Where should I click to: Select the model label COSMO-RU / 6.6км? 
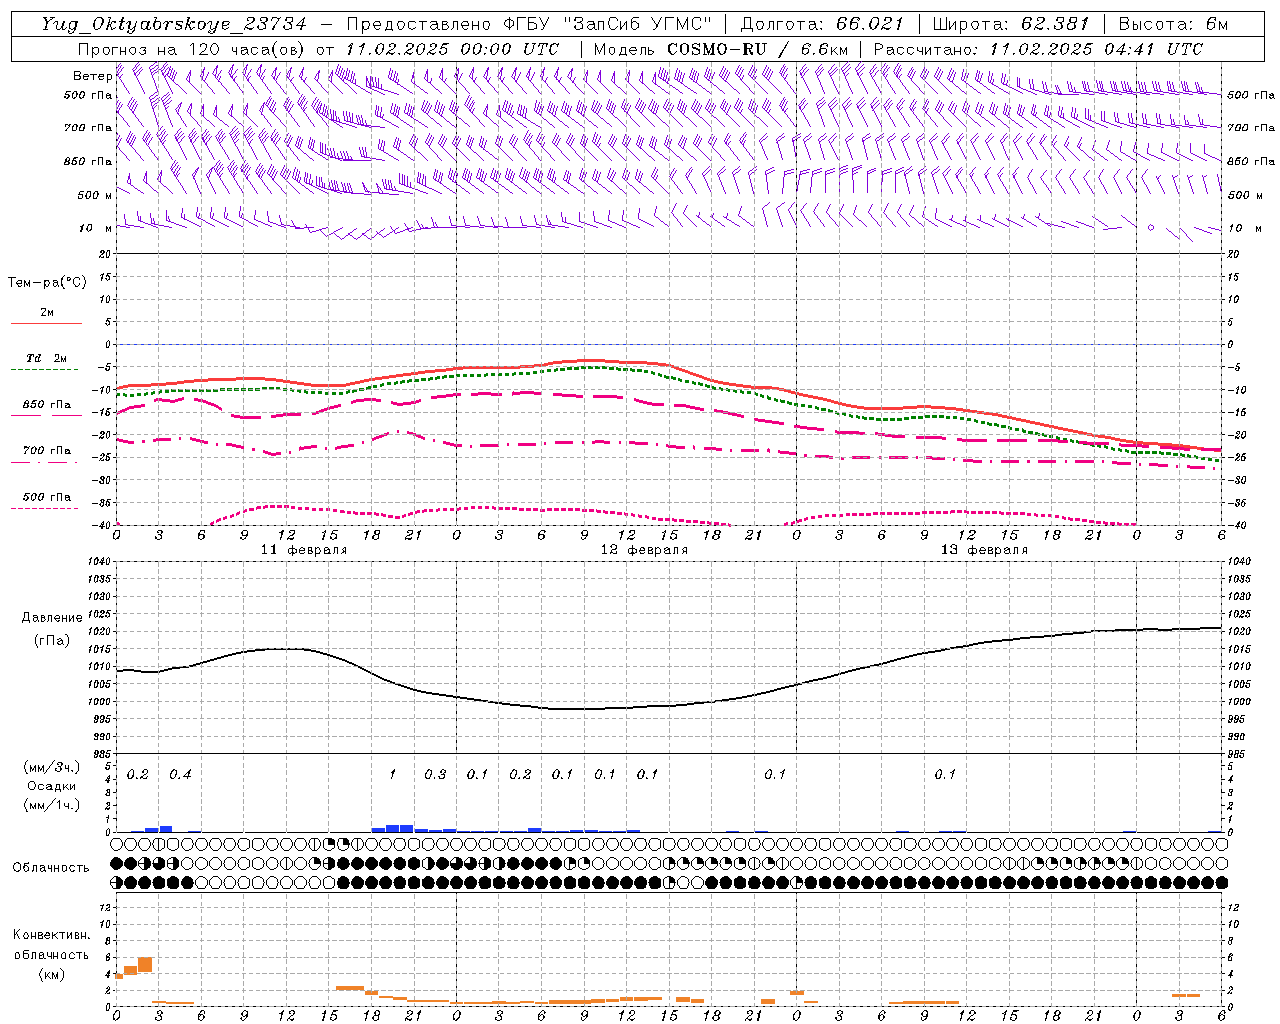[x=757, y=49]
